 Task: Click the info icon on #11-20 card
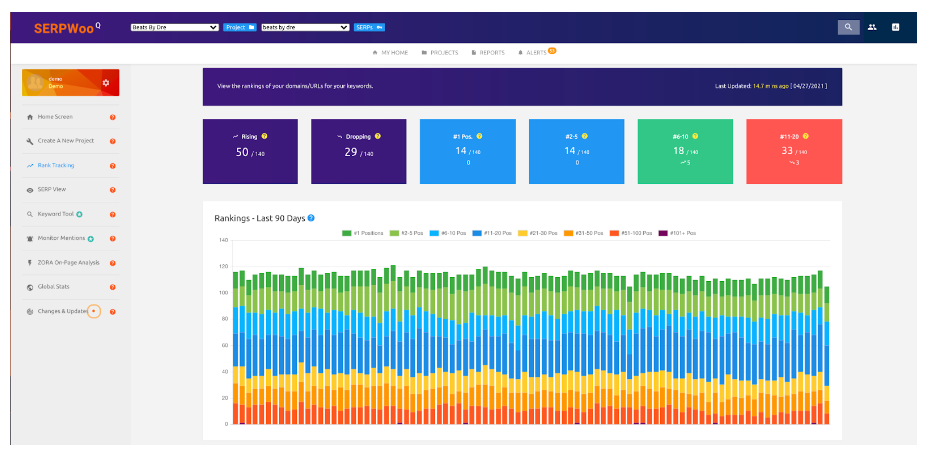tap(806, 135)
